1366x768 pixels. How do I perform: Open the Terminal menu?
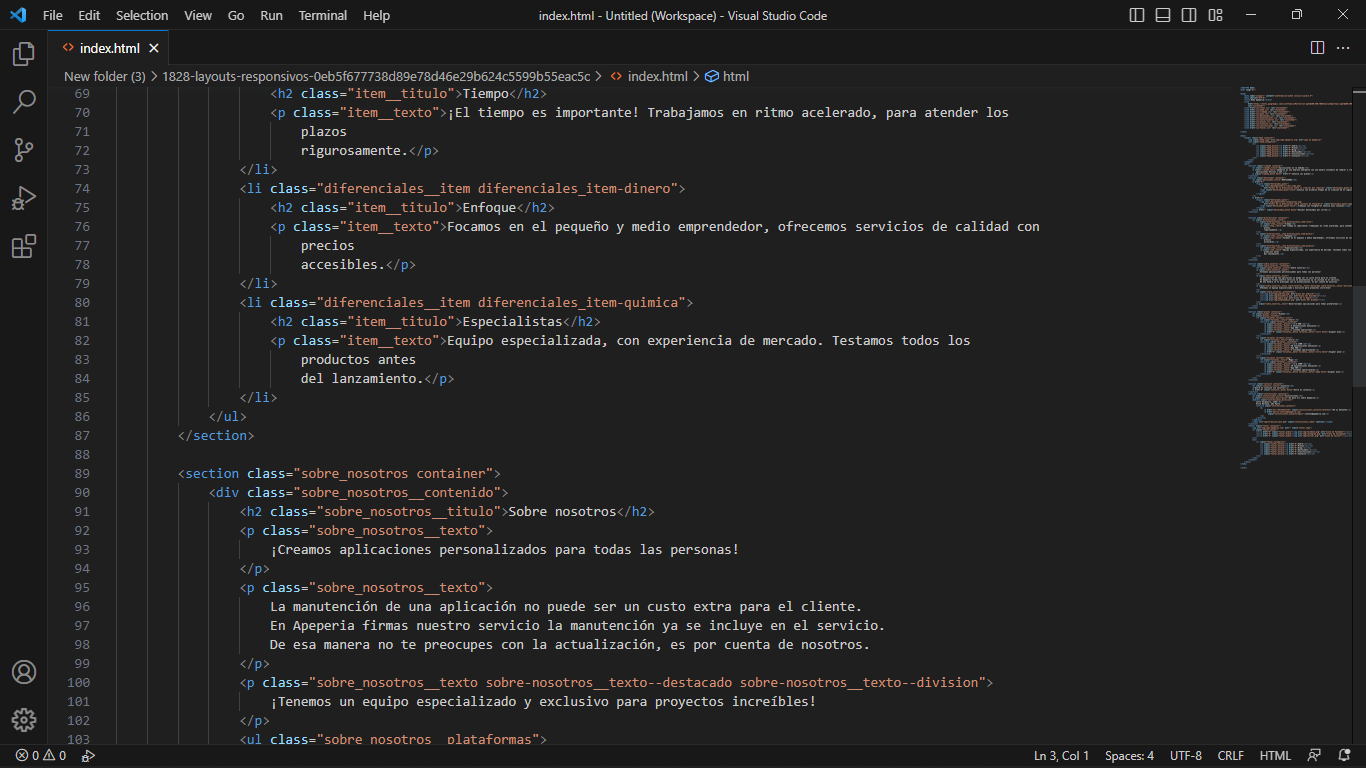pos(323,15)
